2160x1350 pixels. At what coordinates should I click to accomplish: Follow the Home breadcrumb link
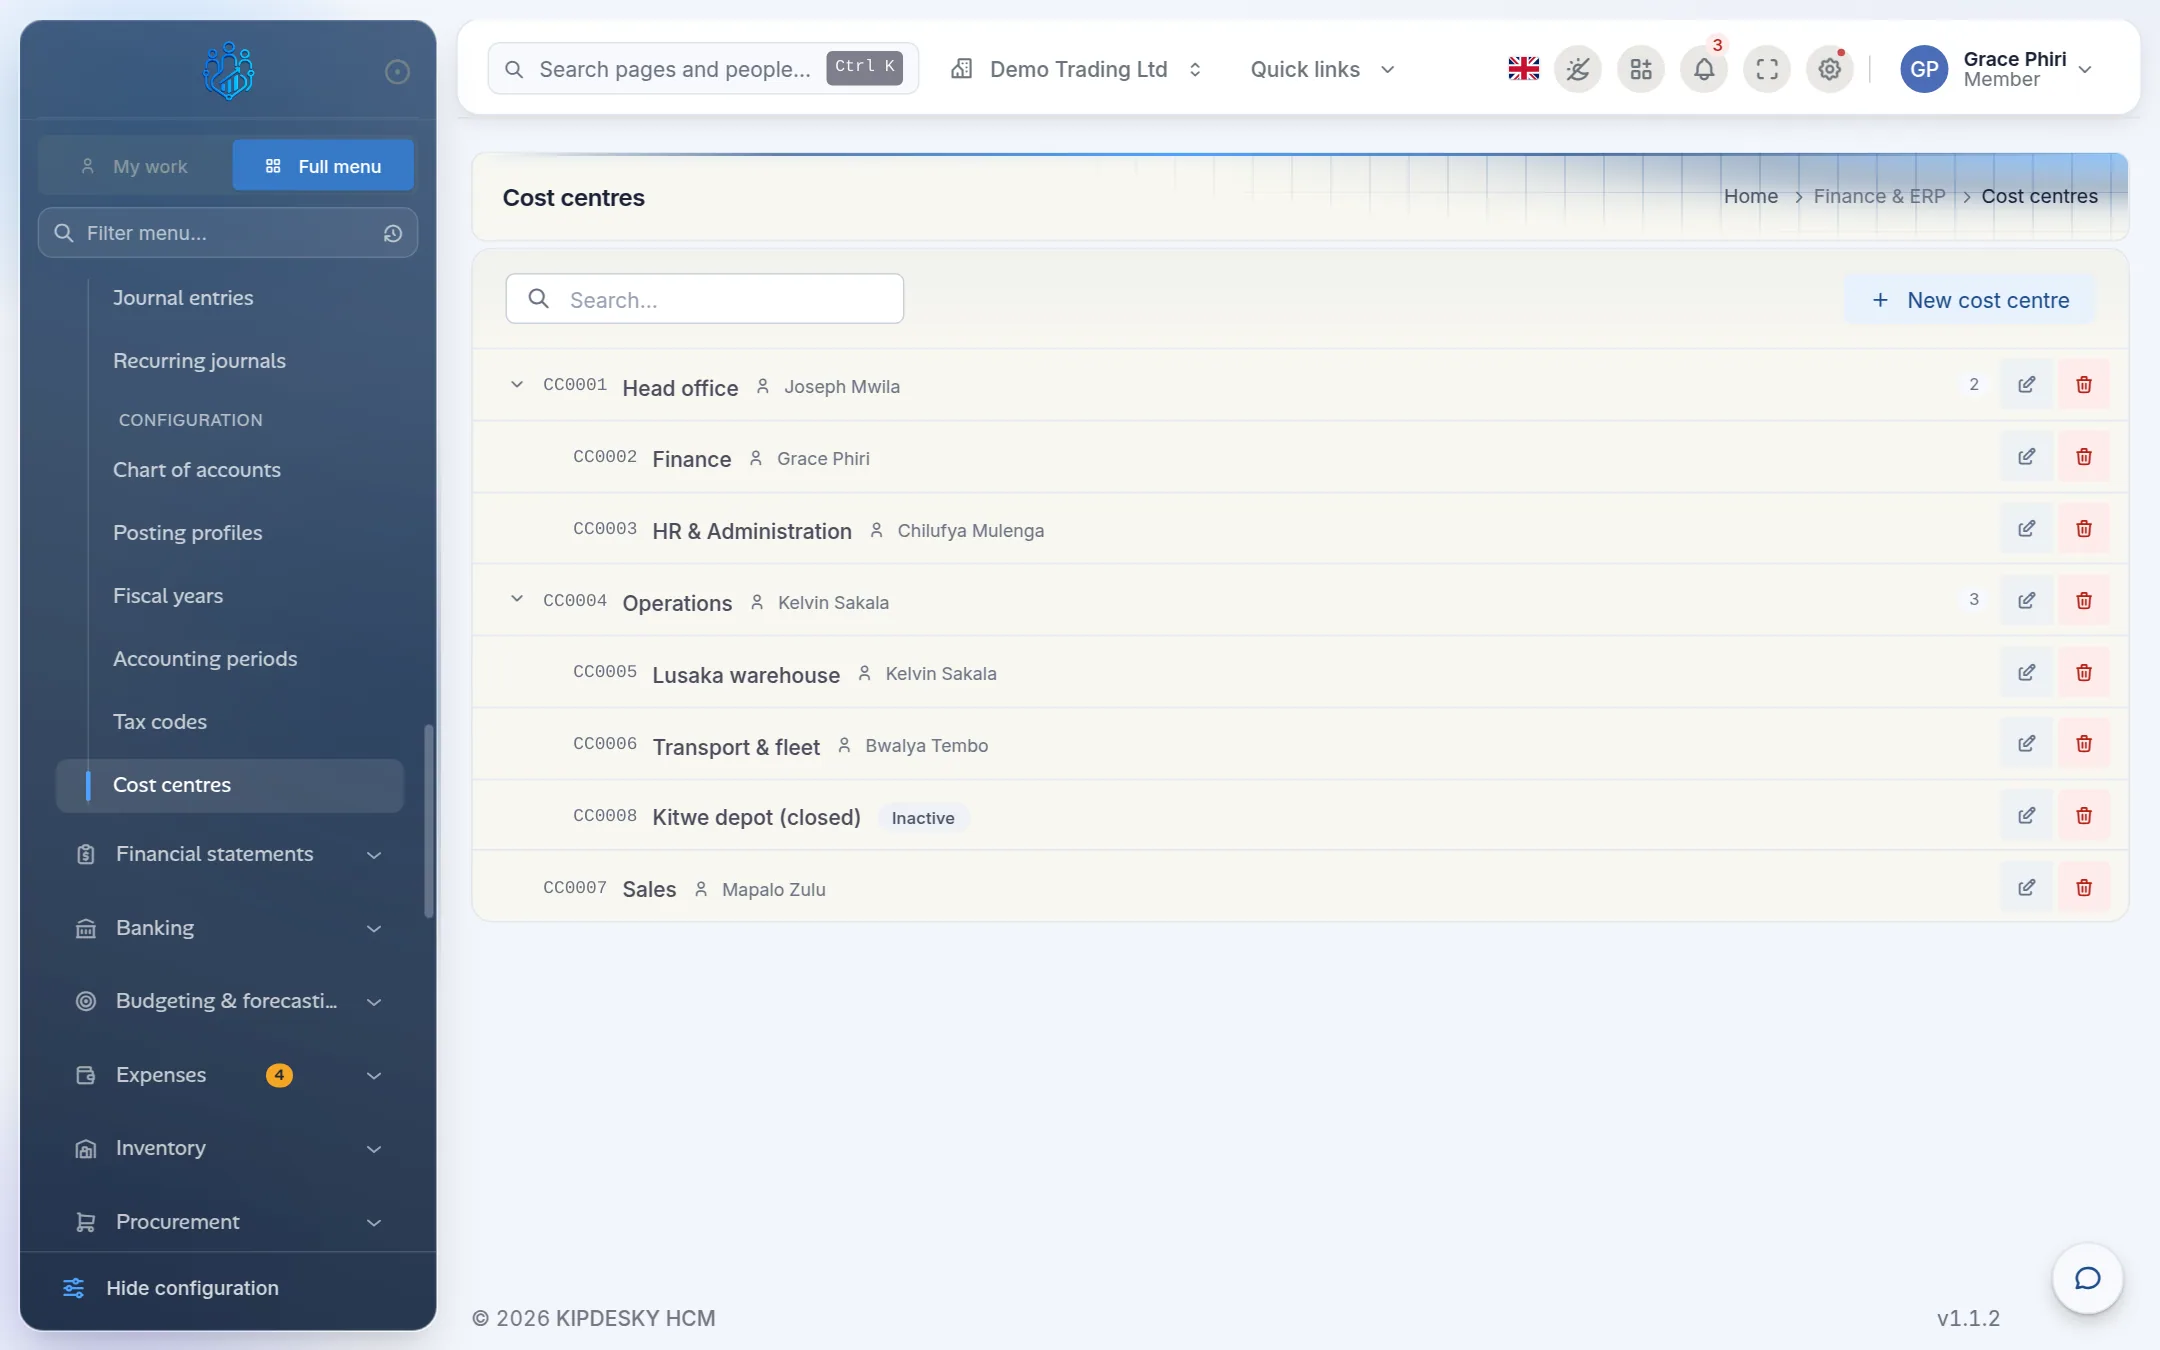(1751, 196)
